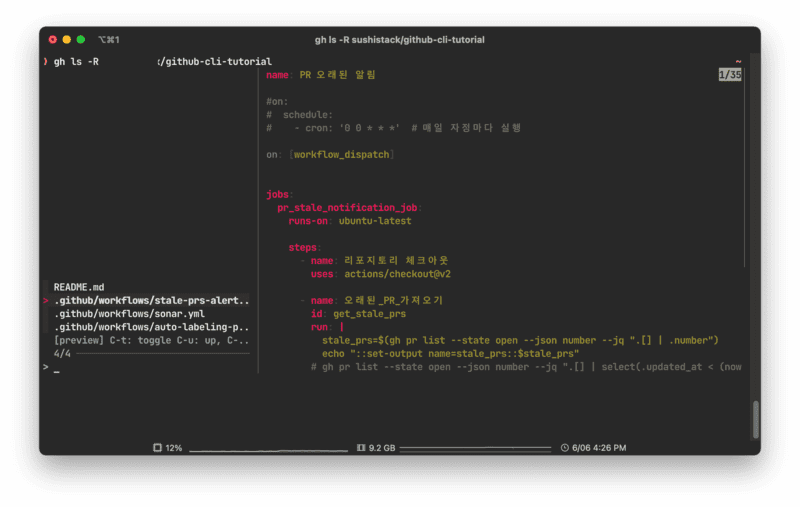Select README.md in the file list

[x=79, y=287]
